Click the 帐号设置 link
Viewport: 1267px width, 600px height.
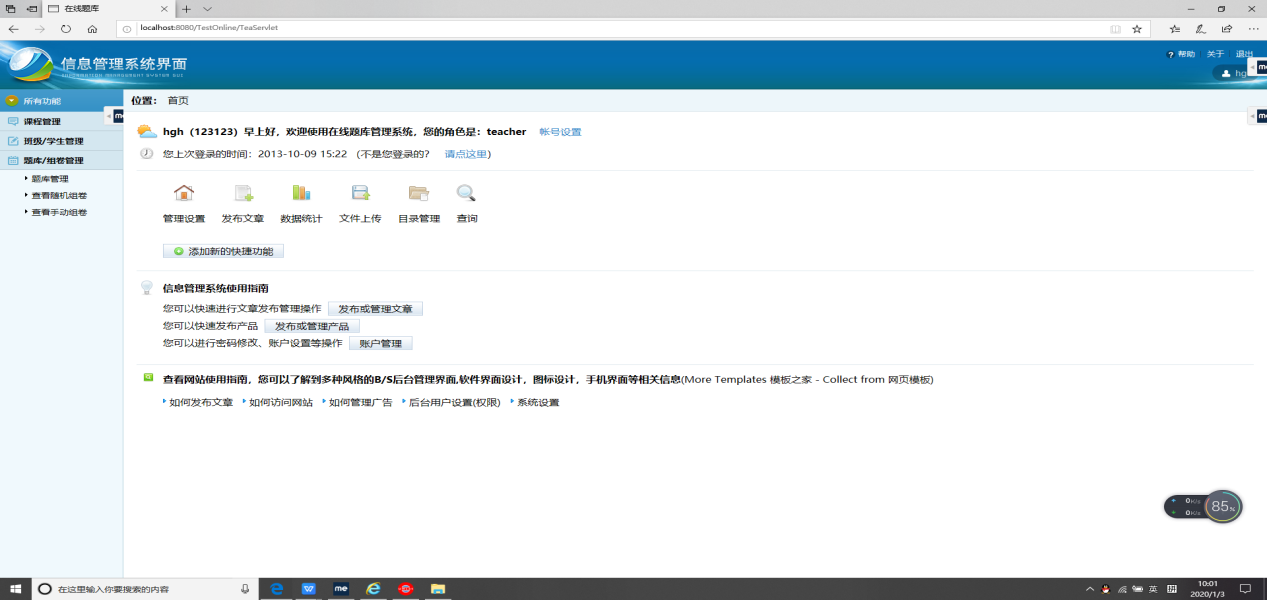(x=560, y=132)
